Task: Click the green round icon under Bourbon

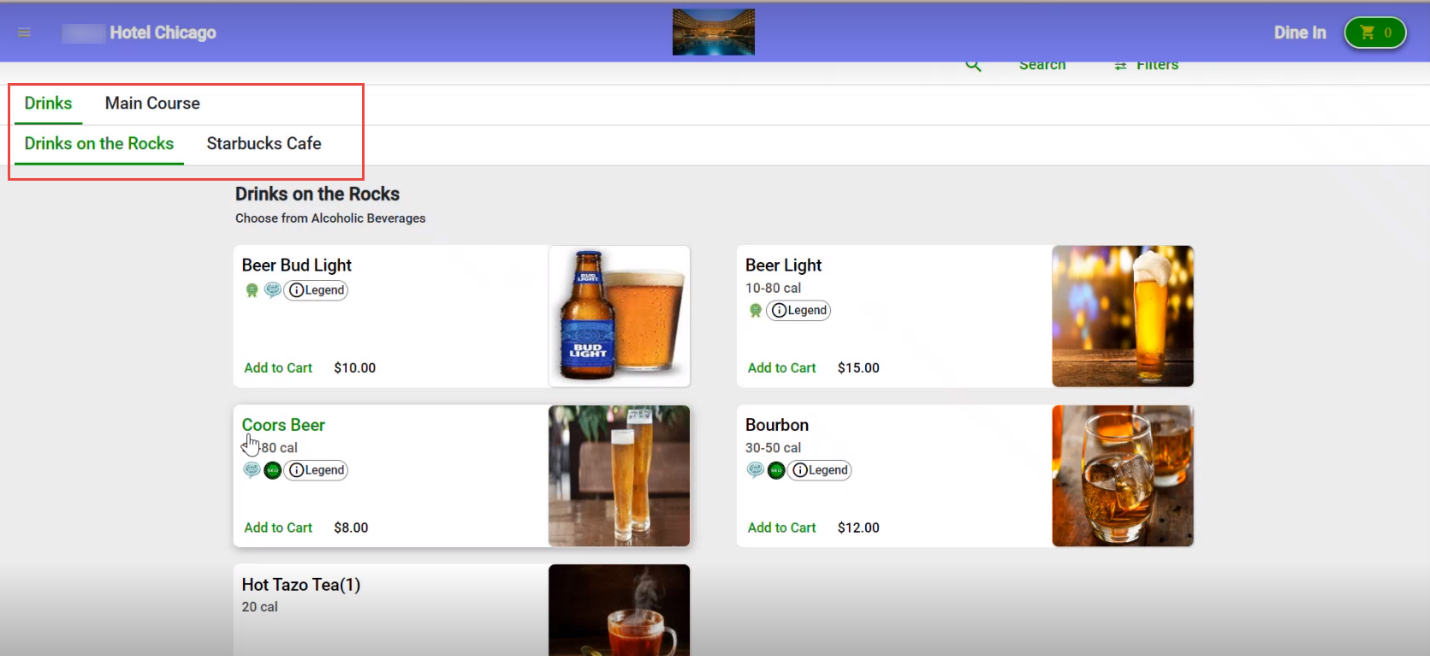Action: point(776,470)
